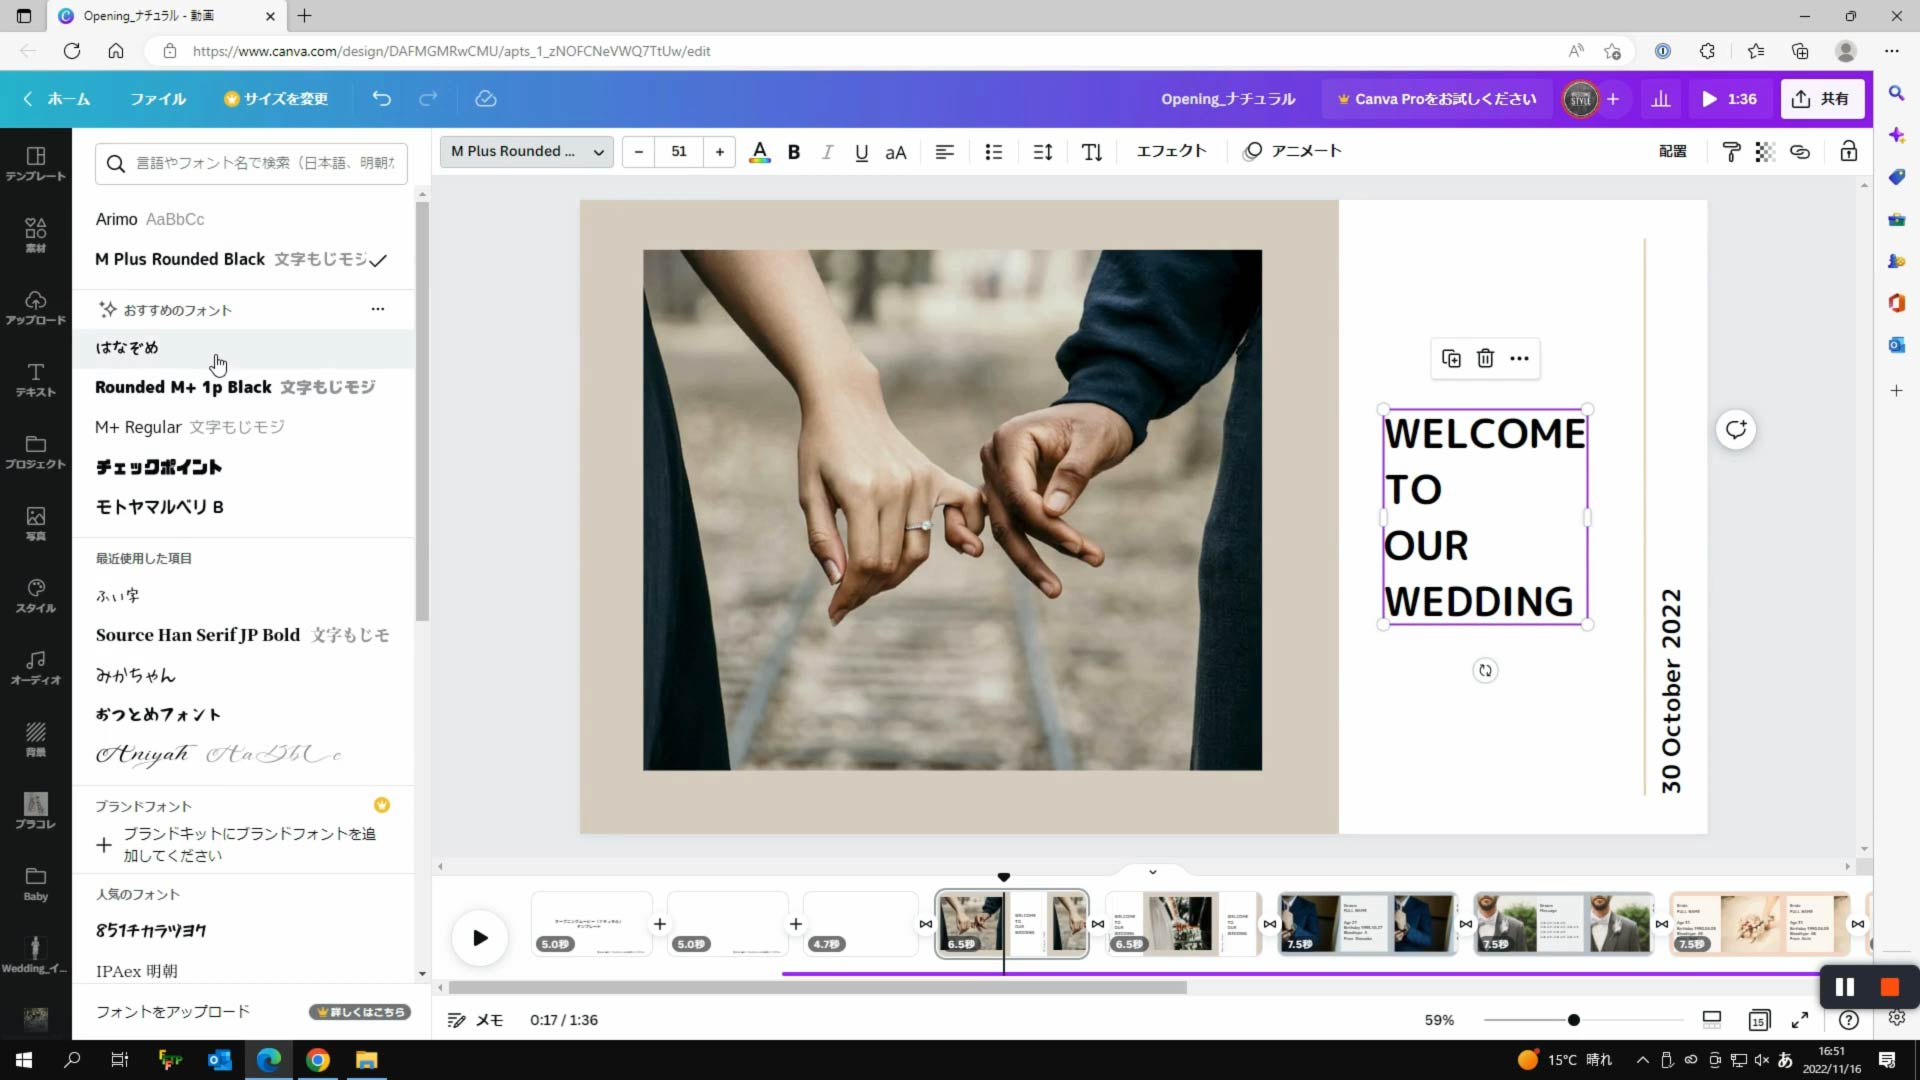Image resolution: width=1920 pixels, height=1080 pixels.
Task: Click the 共有 share button
Action: click(x=1821, y=99)
